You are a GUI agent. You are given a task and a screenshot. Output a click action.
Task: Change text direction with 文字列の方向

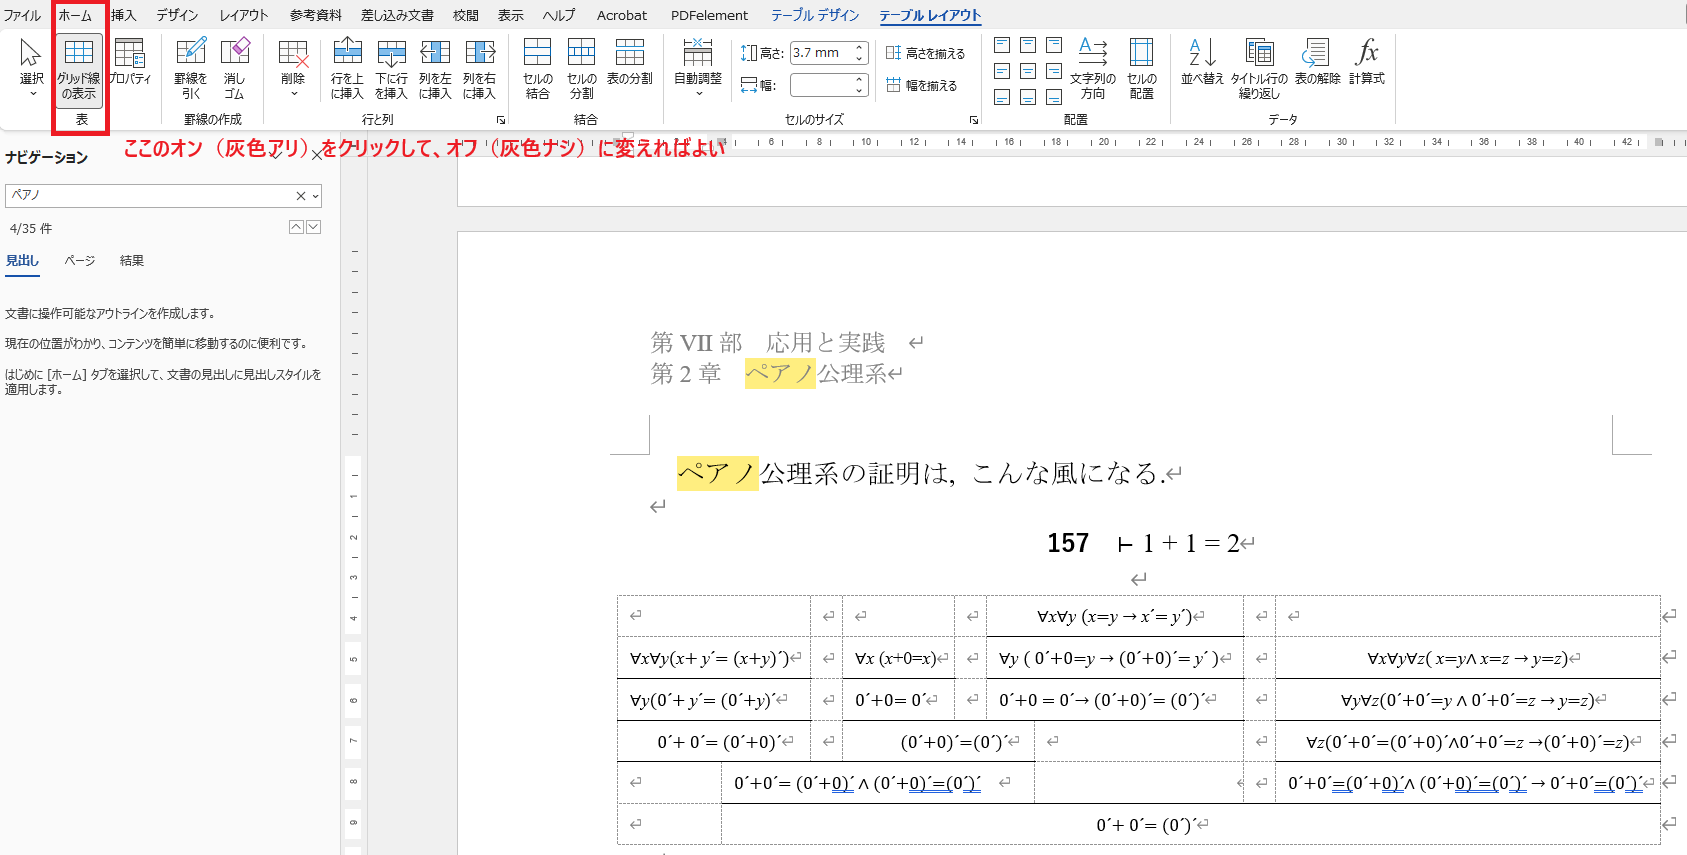pos(1093,68)
